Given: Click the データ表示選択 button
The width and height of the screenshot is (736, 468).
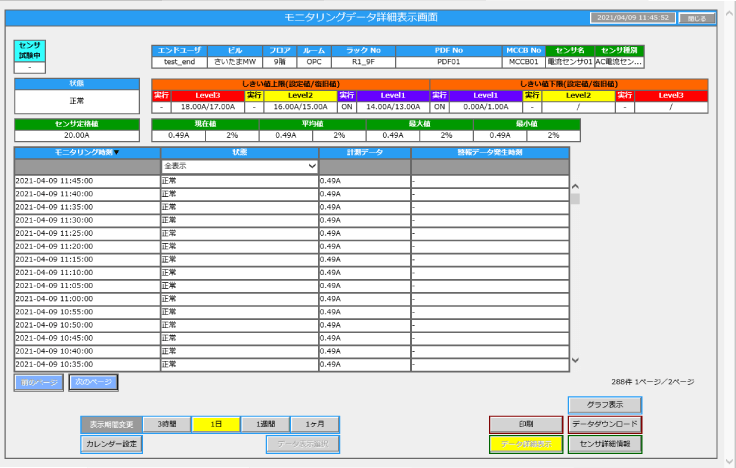Looking at the screenshot, I should (303, 444).
